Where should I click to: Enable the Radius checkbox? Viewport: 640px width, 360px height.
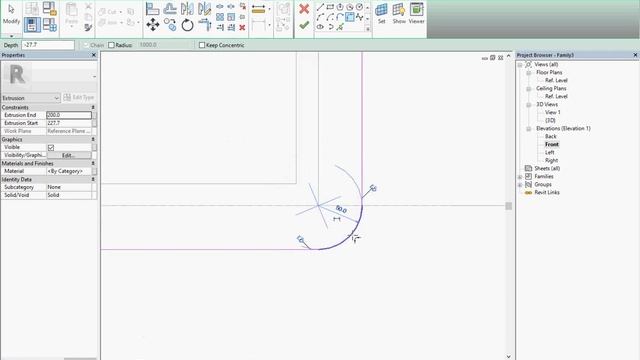click(x=111, y=45)
